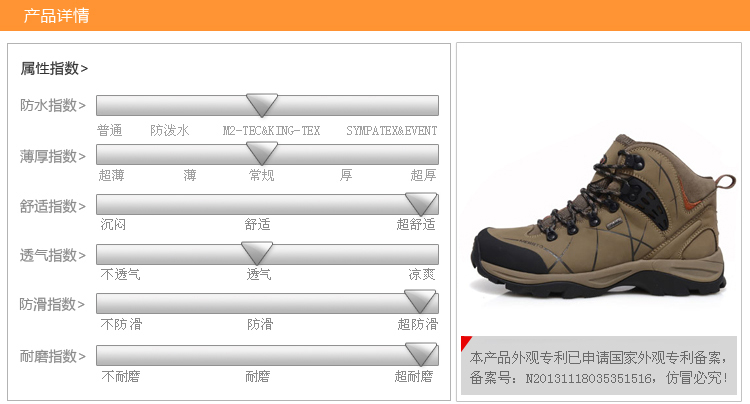Click the wear-resistance index slider triangle marker
Viewport: 750px width, 404px height.
pyautogui.click(x=421, y=355)
